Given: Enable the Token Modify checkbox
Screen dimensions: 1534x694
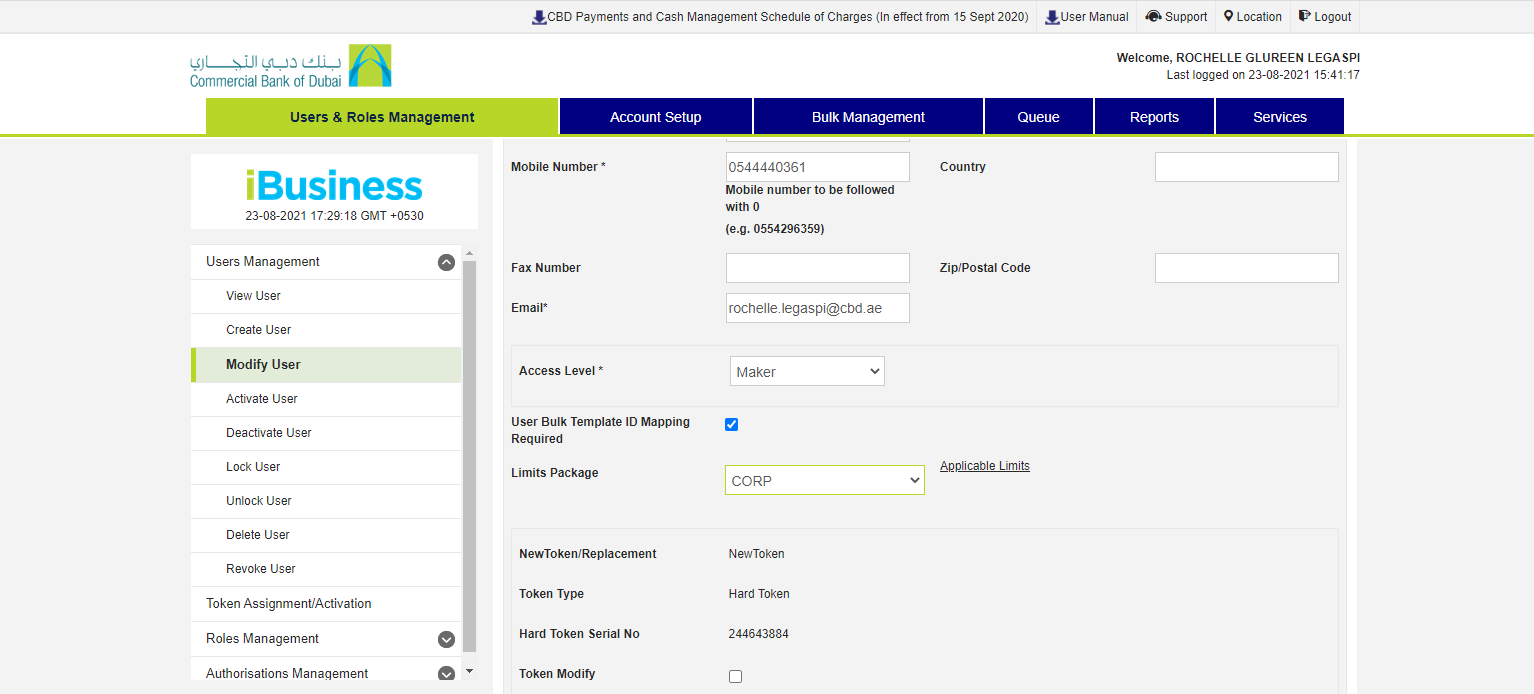Looking at the screenshot, I should (x=735, y=676).
